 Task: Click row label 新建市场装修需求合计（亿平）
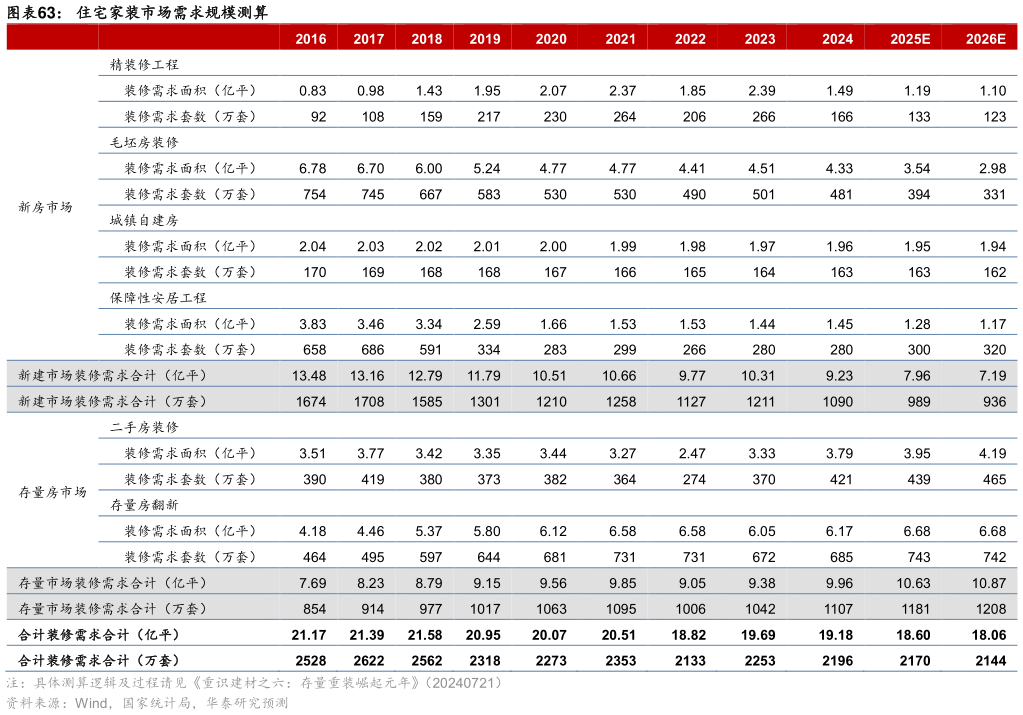tap(113, 376)
